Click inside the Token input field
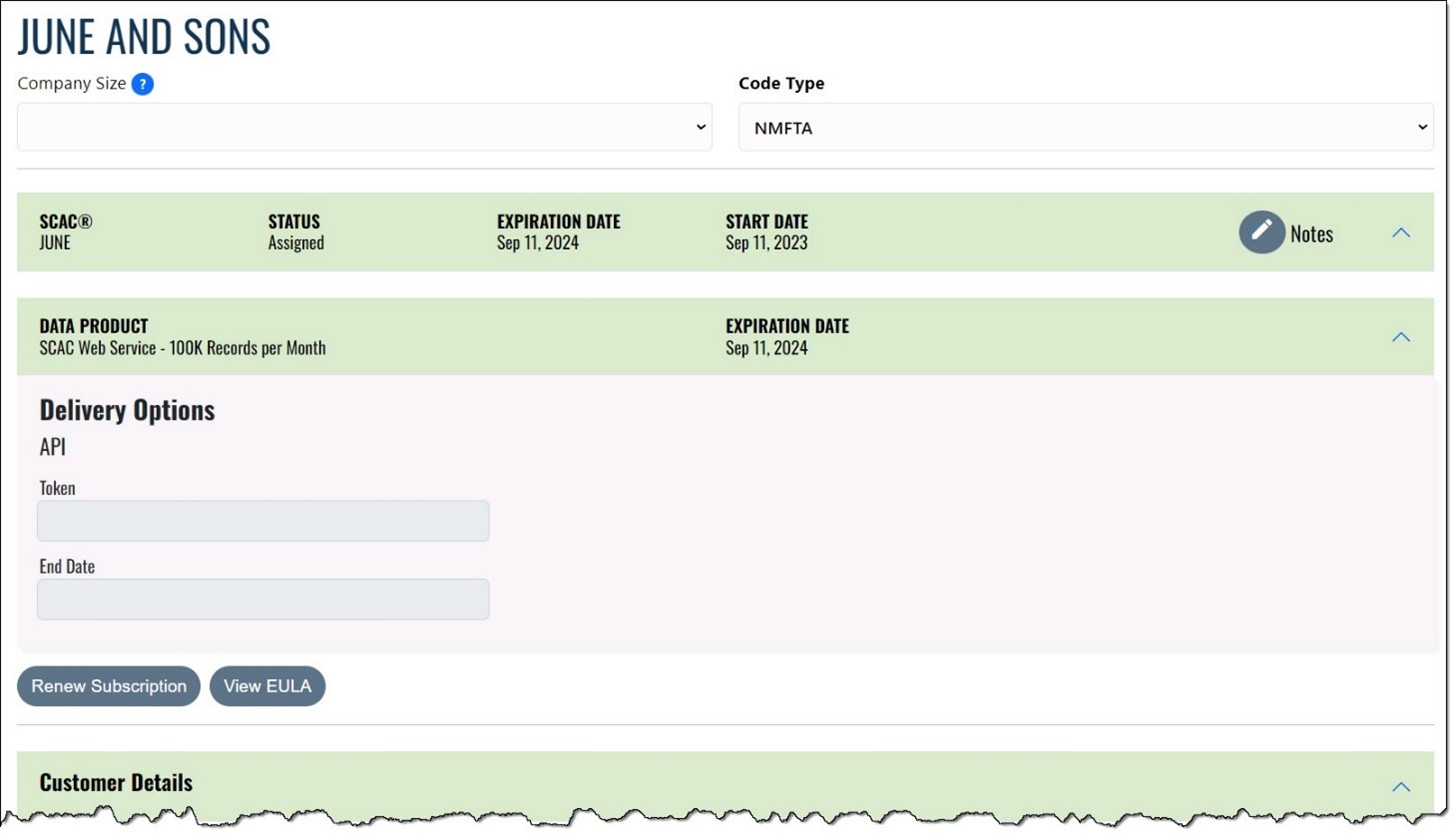The width and height of the screenshot is (1455, 836). tap(262, 520)
